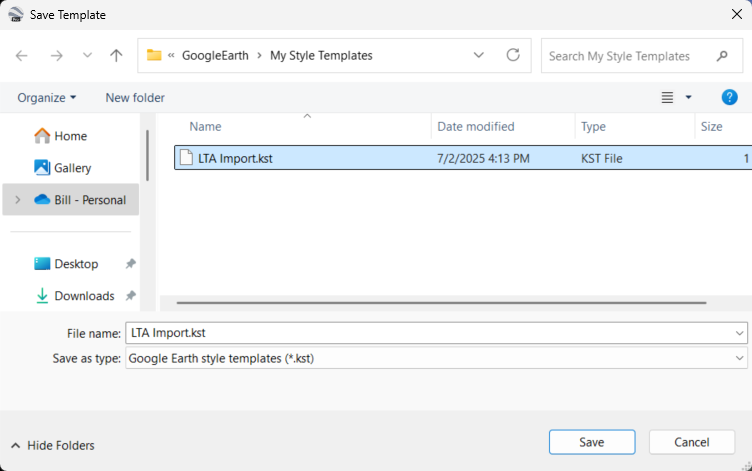Refresh the My Style Templates folder
Image resolution: width=752 pixels, height=471 pixels.
513,55
